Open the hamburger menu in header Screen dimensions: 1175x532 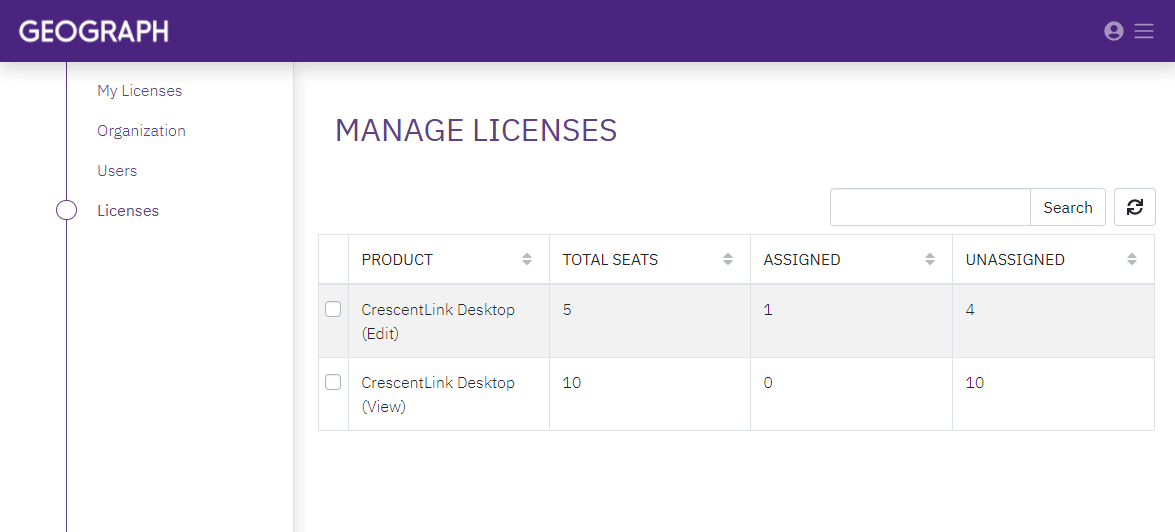pos(1144,31)
